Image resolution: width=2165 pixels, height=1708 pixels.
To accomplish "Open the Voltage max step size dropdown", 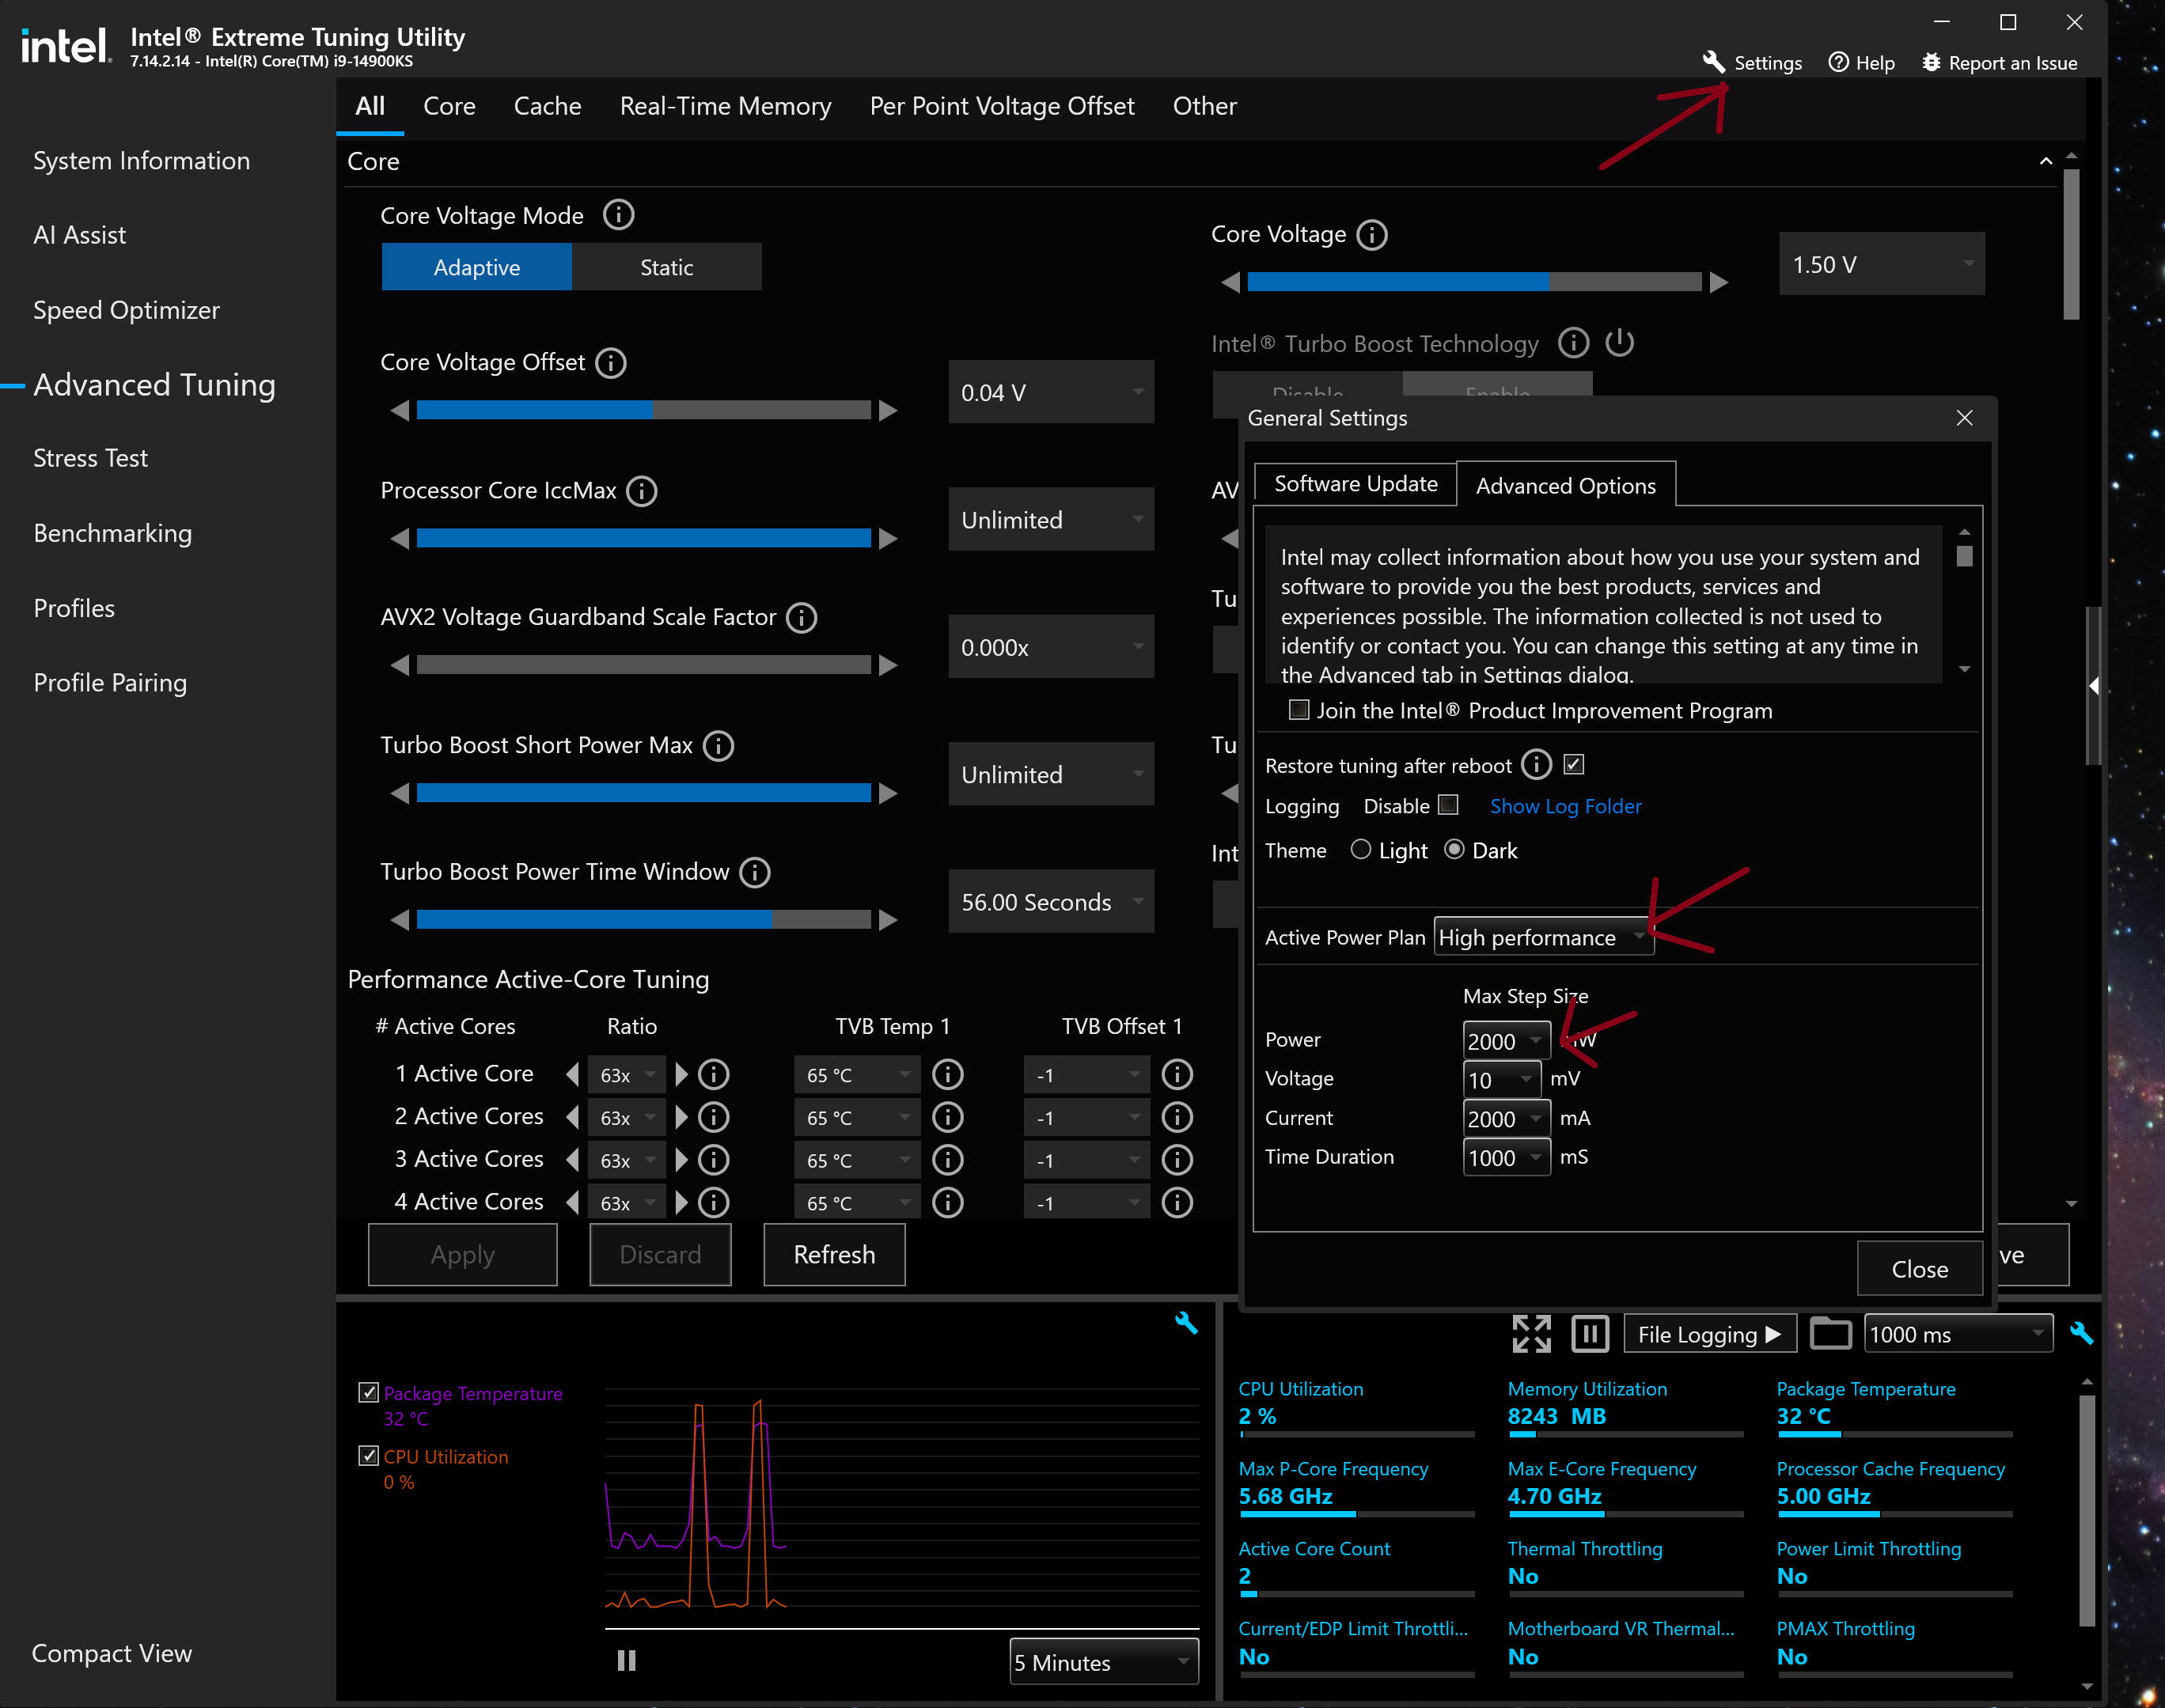I will pos(1501,1079).
